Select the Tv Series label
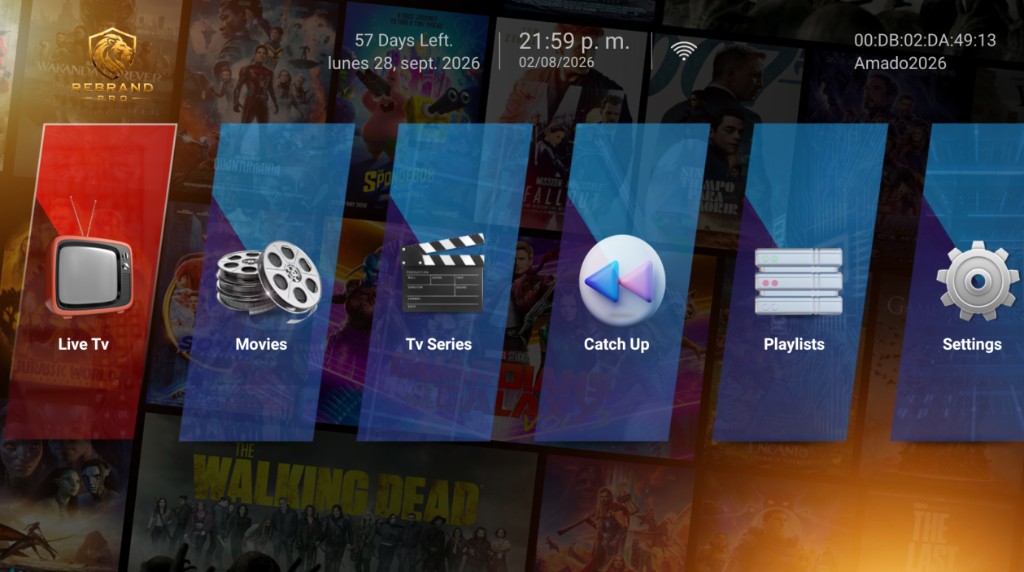This screenshot has width=1024, height=572. point(439,344)
